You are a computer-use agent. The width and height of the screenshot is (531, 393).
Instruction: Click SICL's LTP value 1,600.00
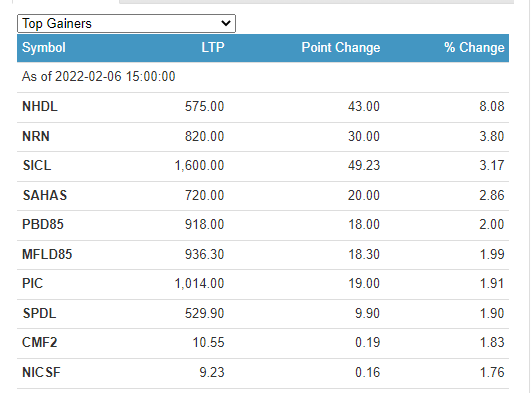click(199, 165)
